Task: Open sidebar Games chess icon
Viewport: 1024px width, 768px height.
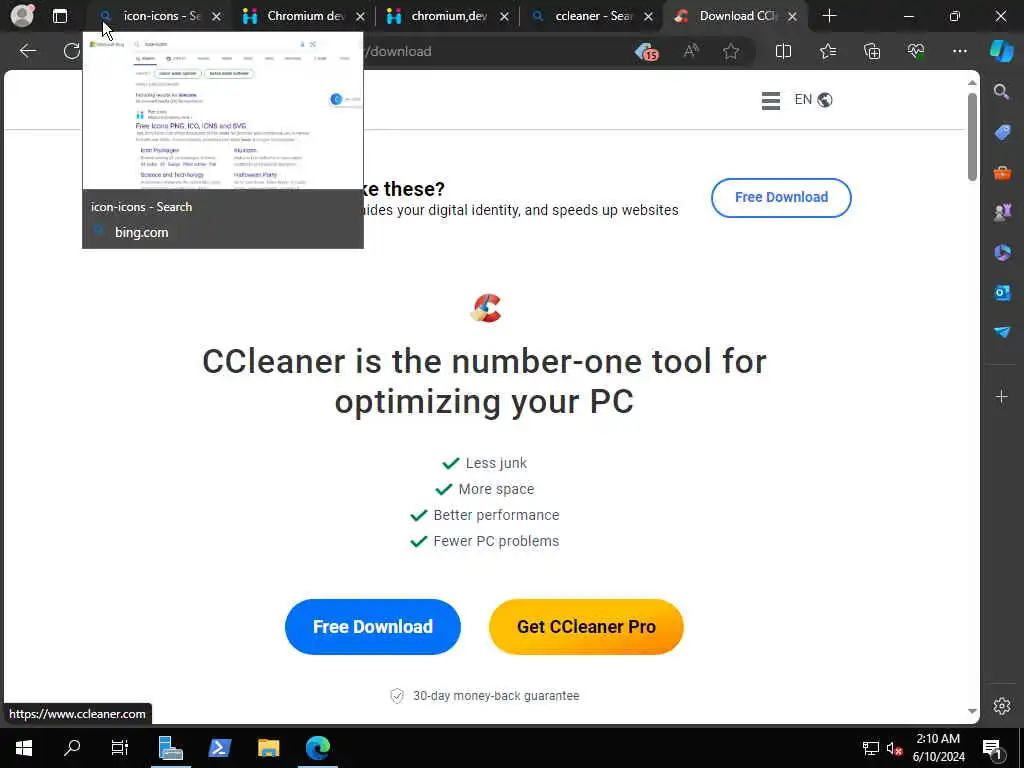Action: coord(1002,212)
